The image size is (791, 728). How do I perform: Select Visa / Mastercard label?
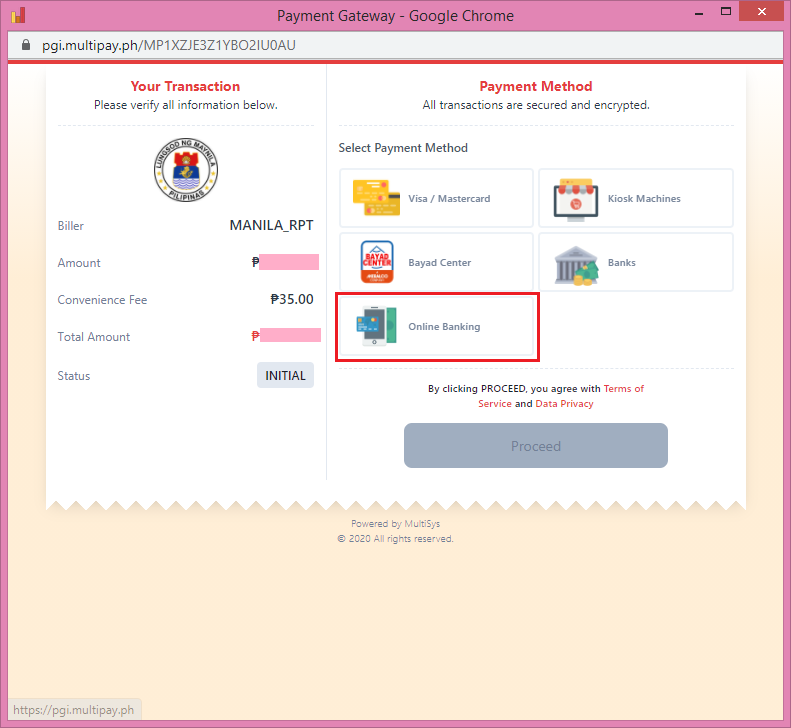449,198
